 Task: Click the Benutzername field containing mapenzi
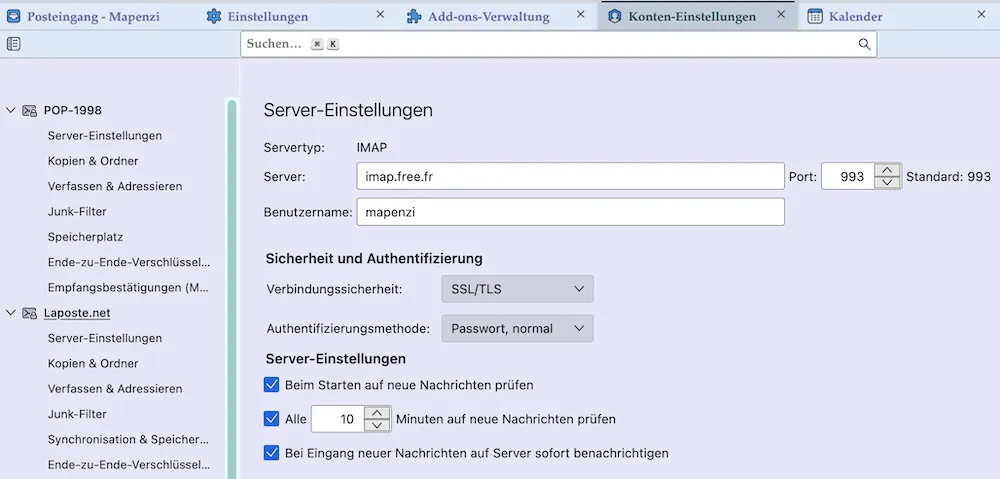tap(570, 212)
